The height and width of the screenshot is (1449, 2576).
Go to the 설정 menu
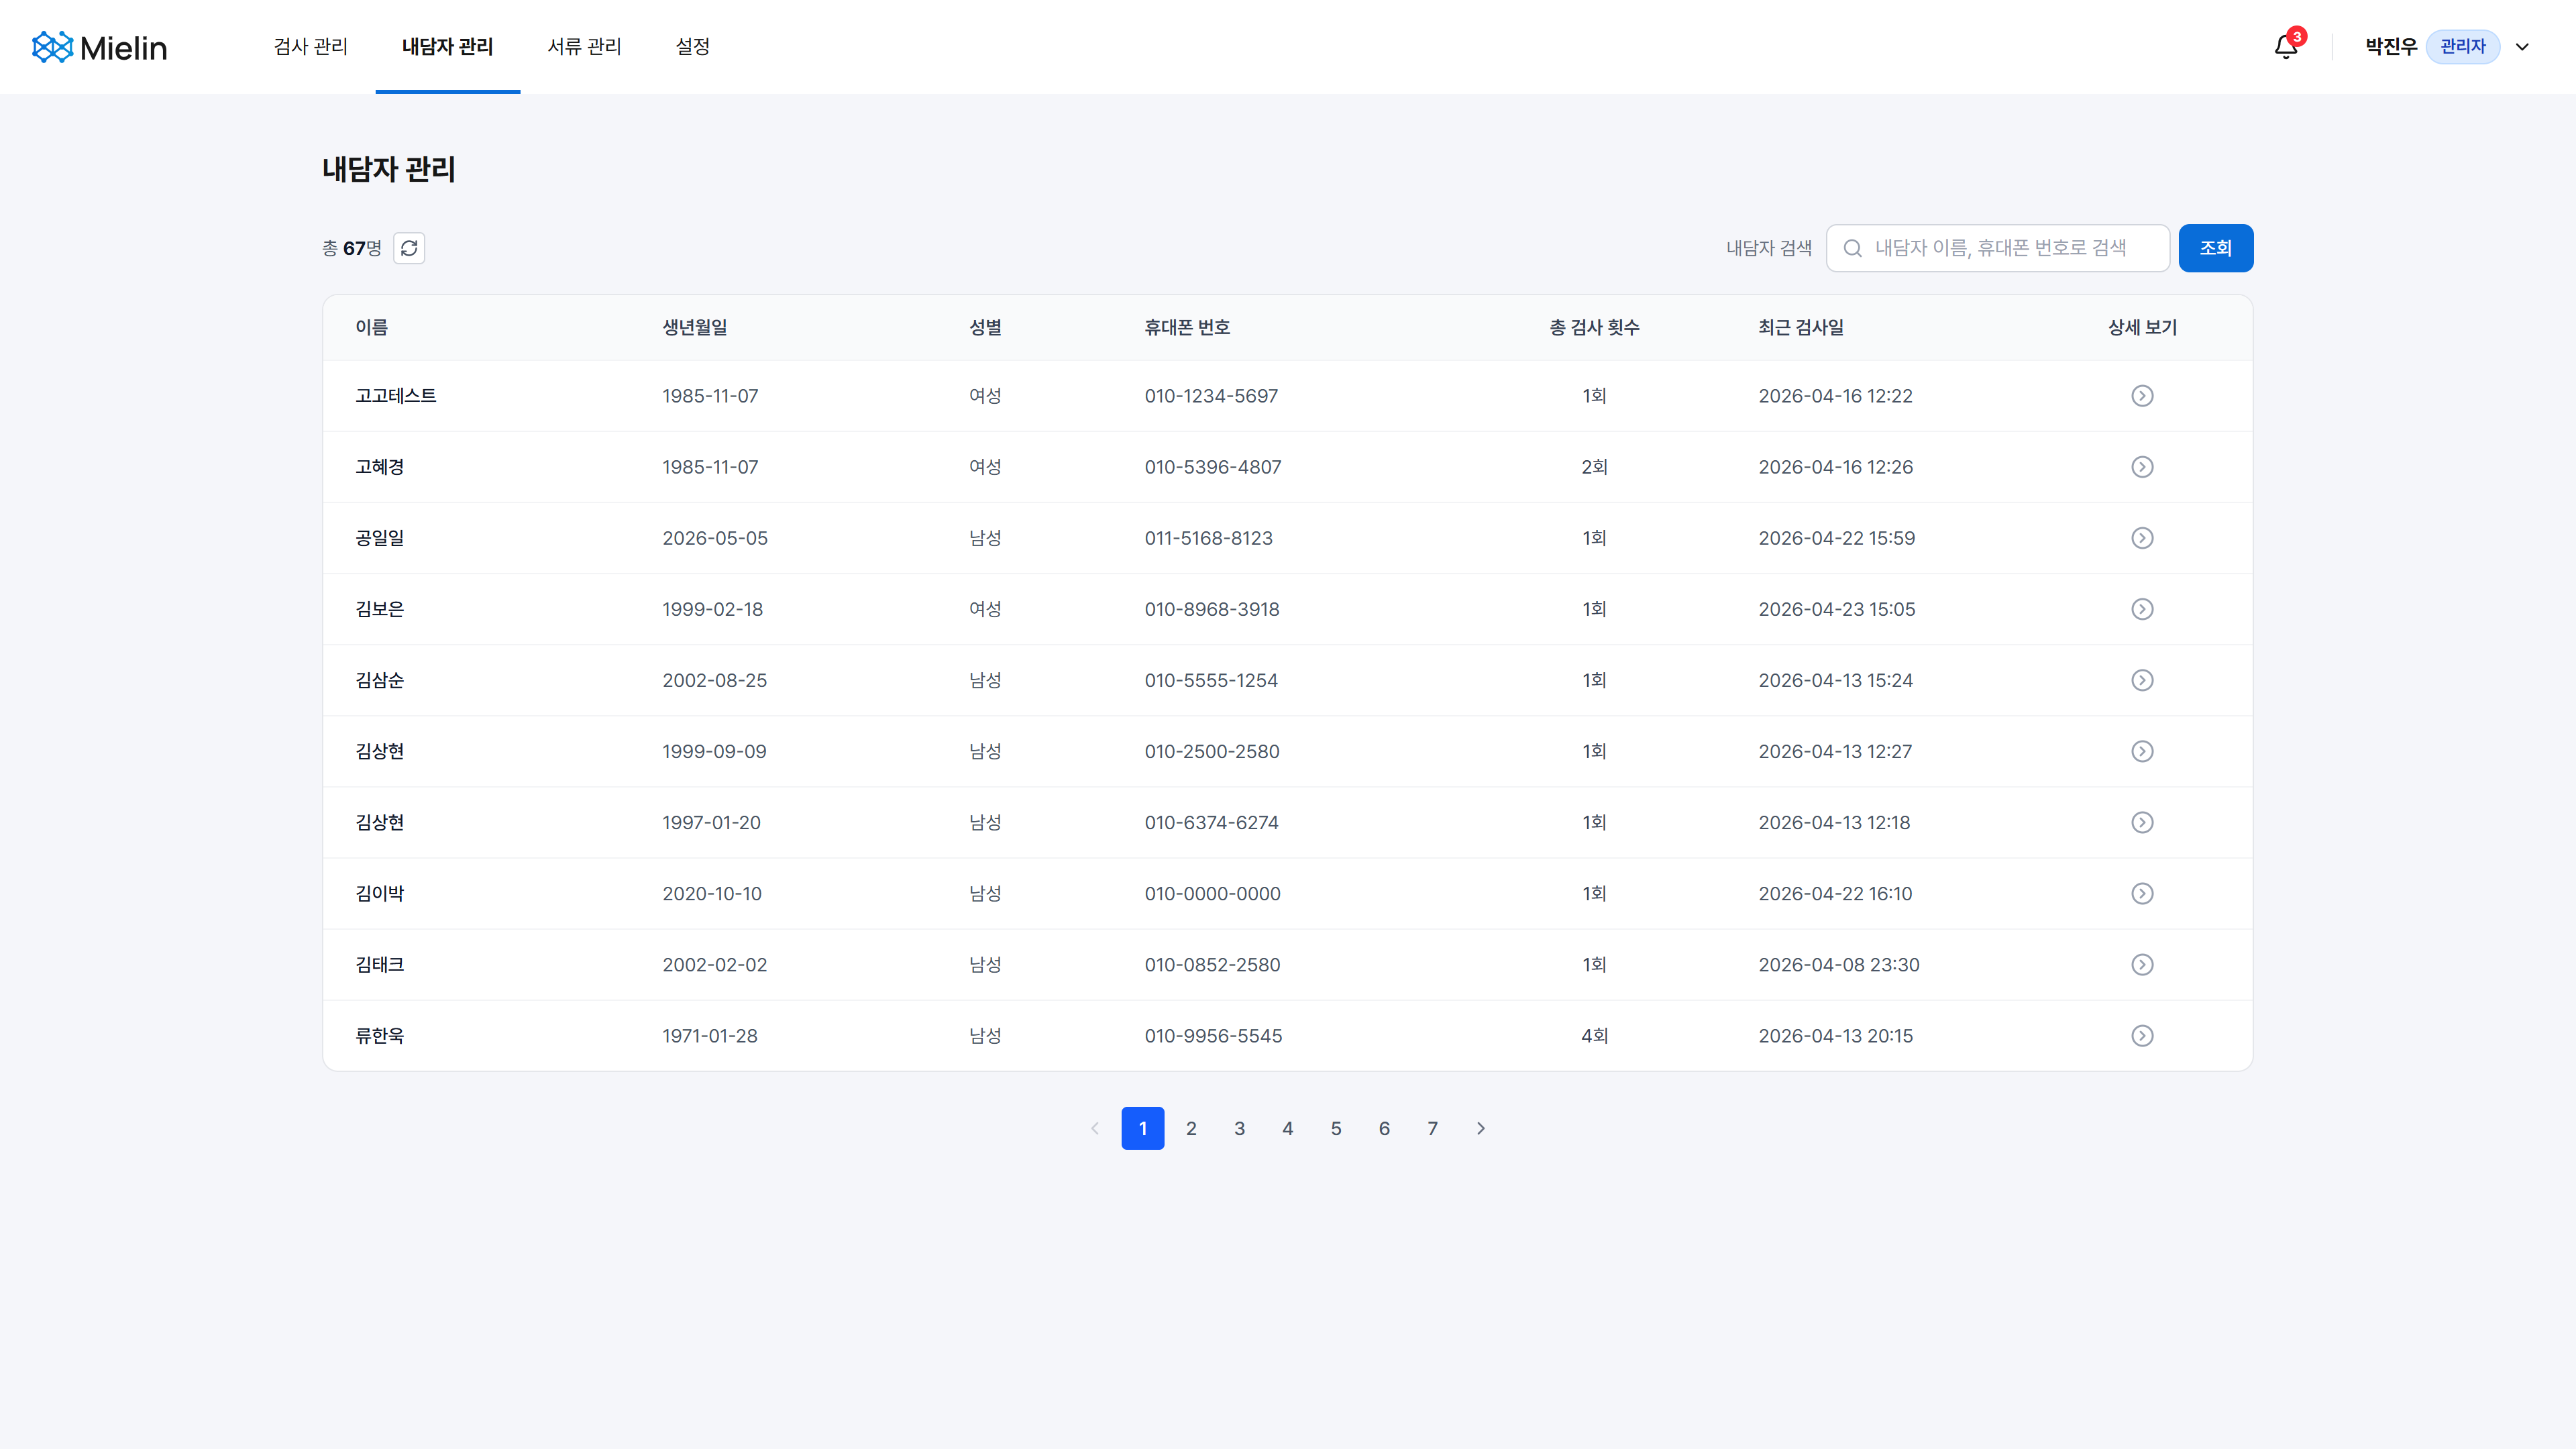(692, 47)
